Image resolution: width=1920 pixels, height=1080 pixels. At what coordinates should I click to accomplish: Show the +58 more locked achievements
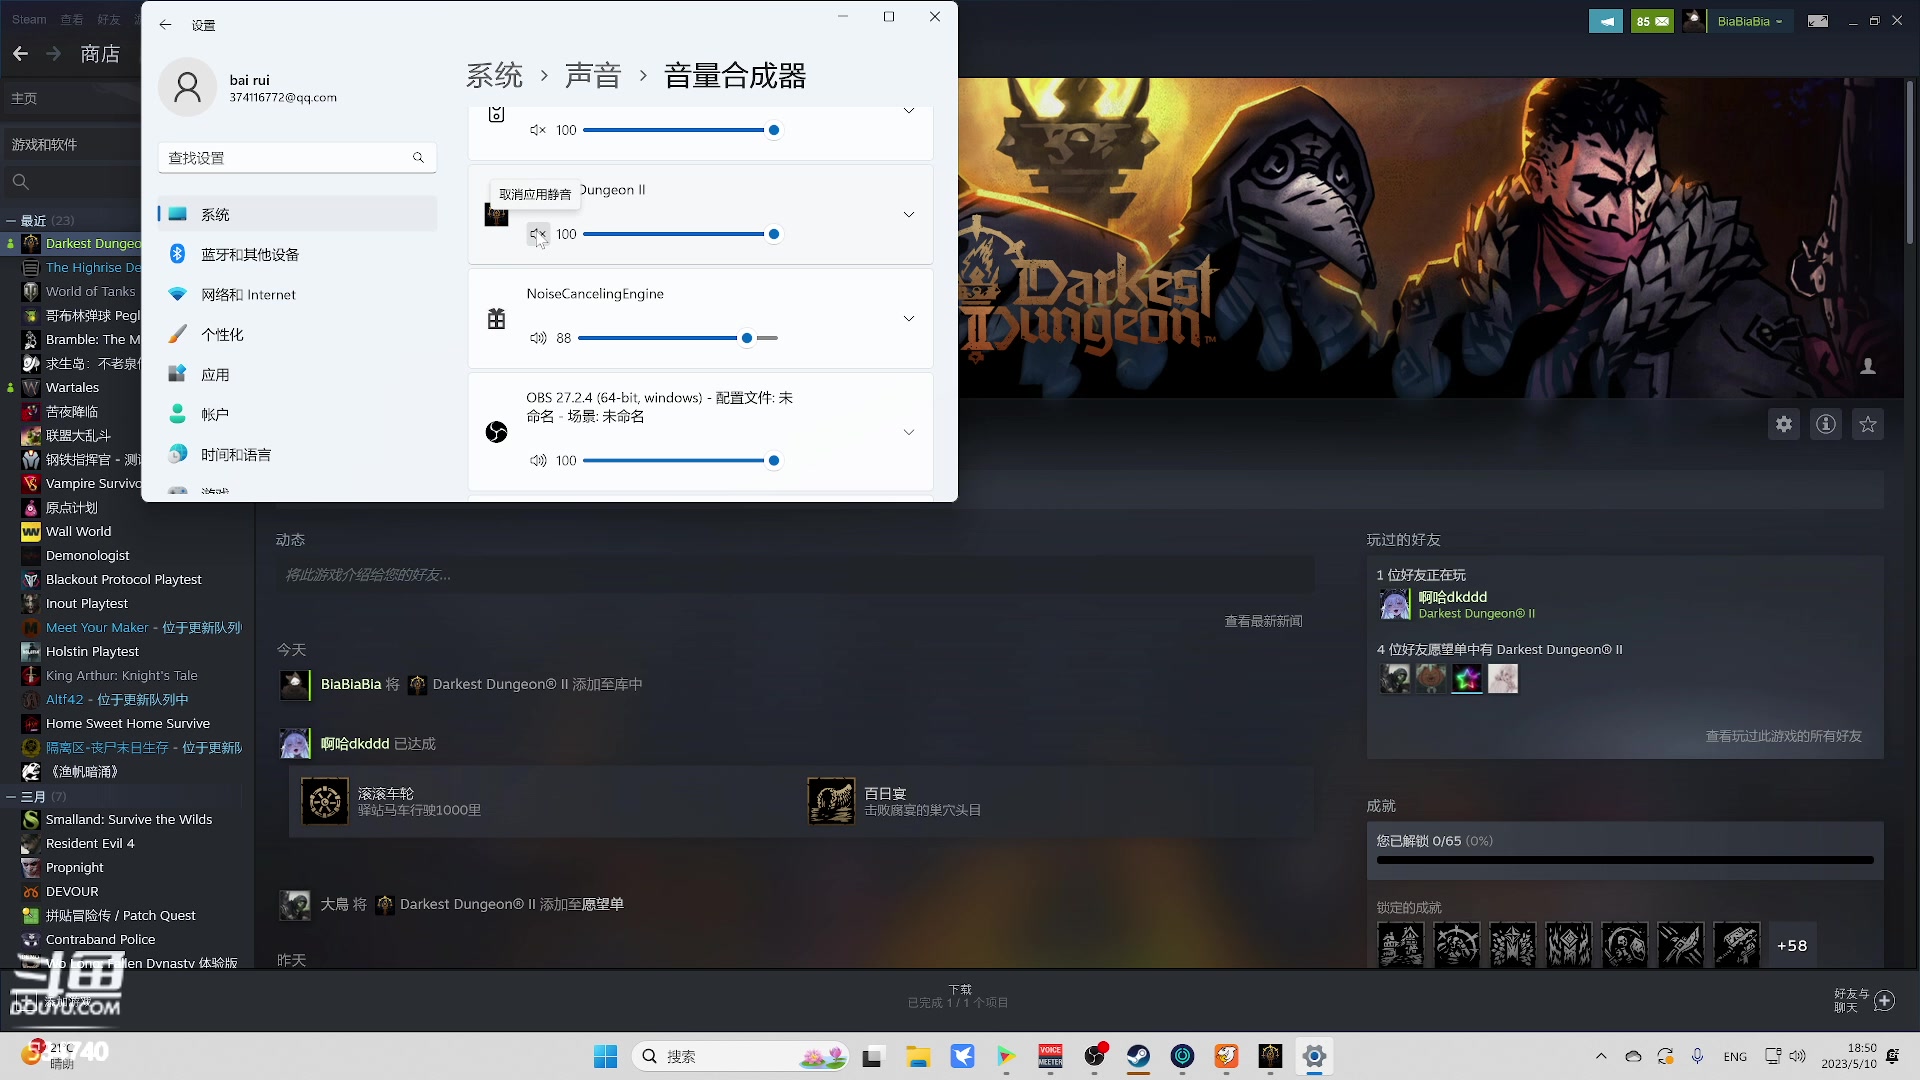click(1792, 946)
